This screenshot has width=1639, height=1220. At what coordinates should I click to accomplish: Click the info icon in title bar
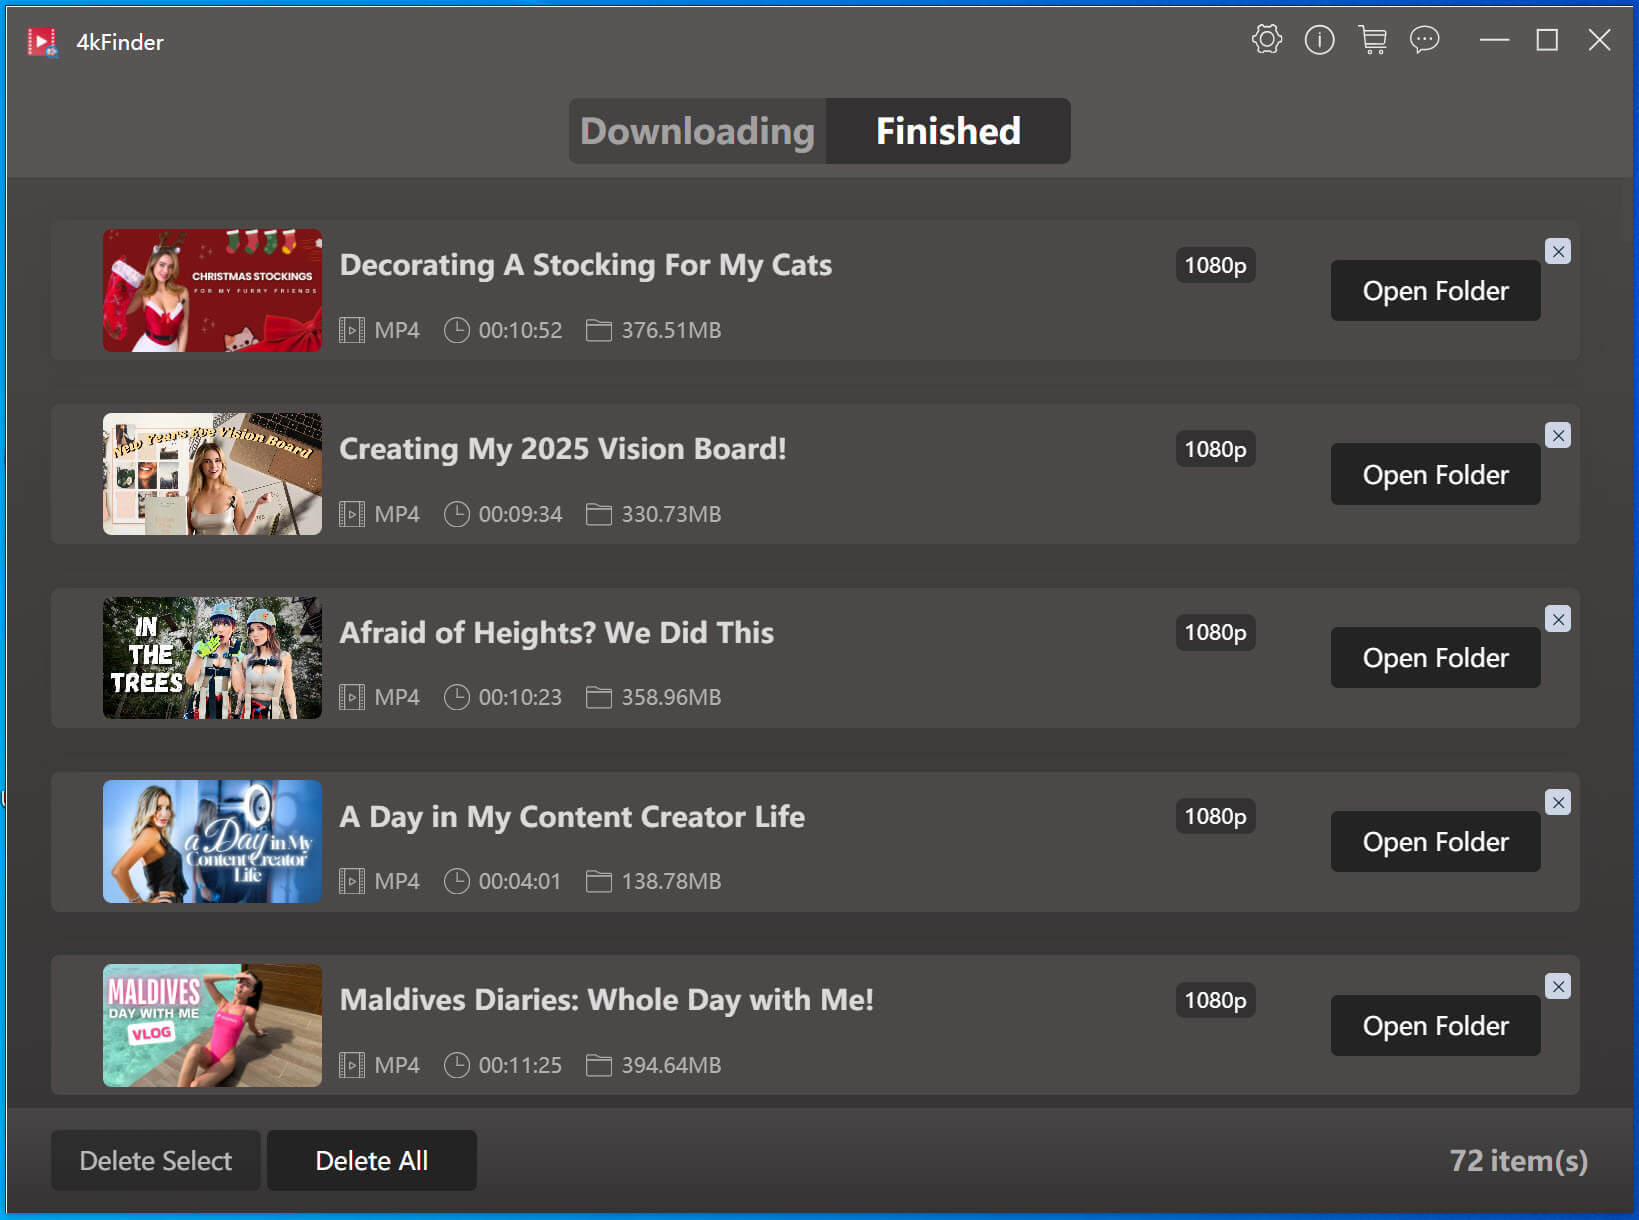click(1319, 40)
